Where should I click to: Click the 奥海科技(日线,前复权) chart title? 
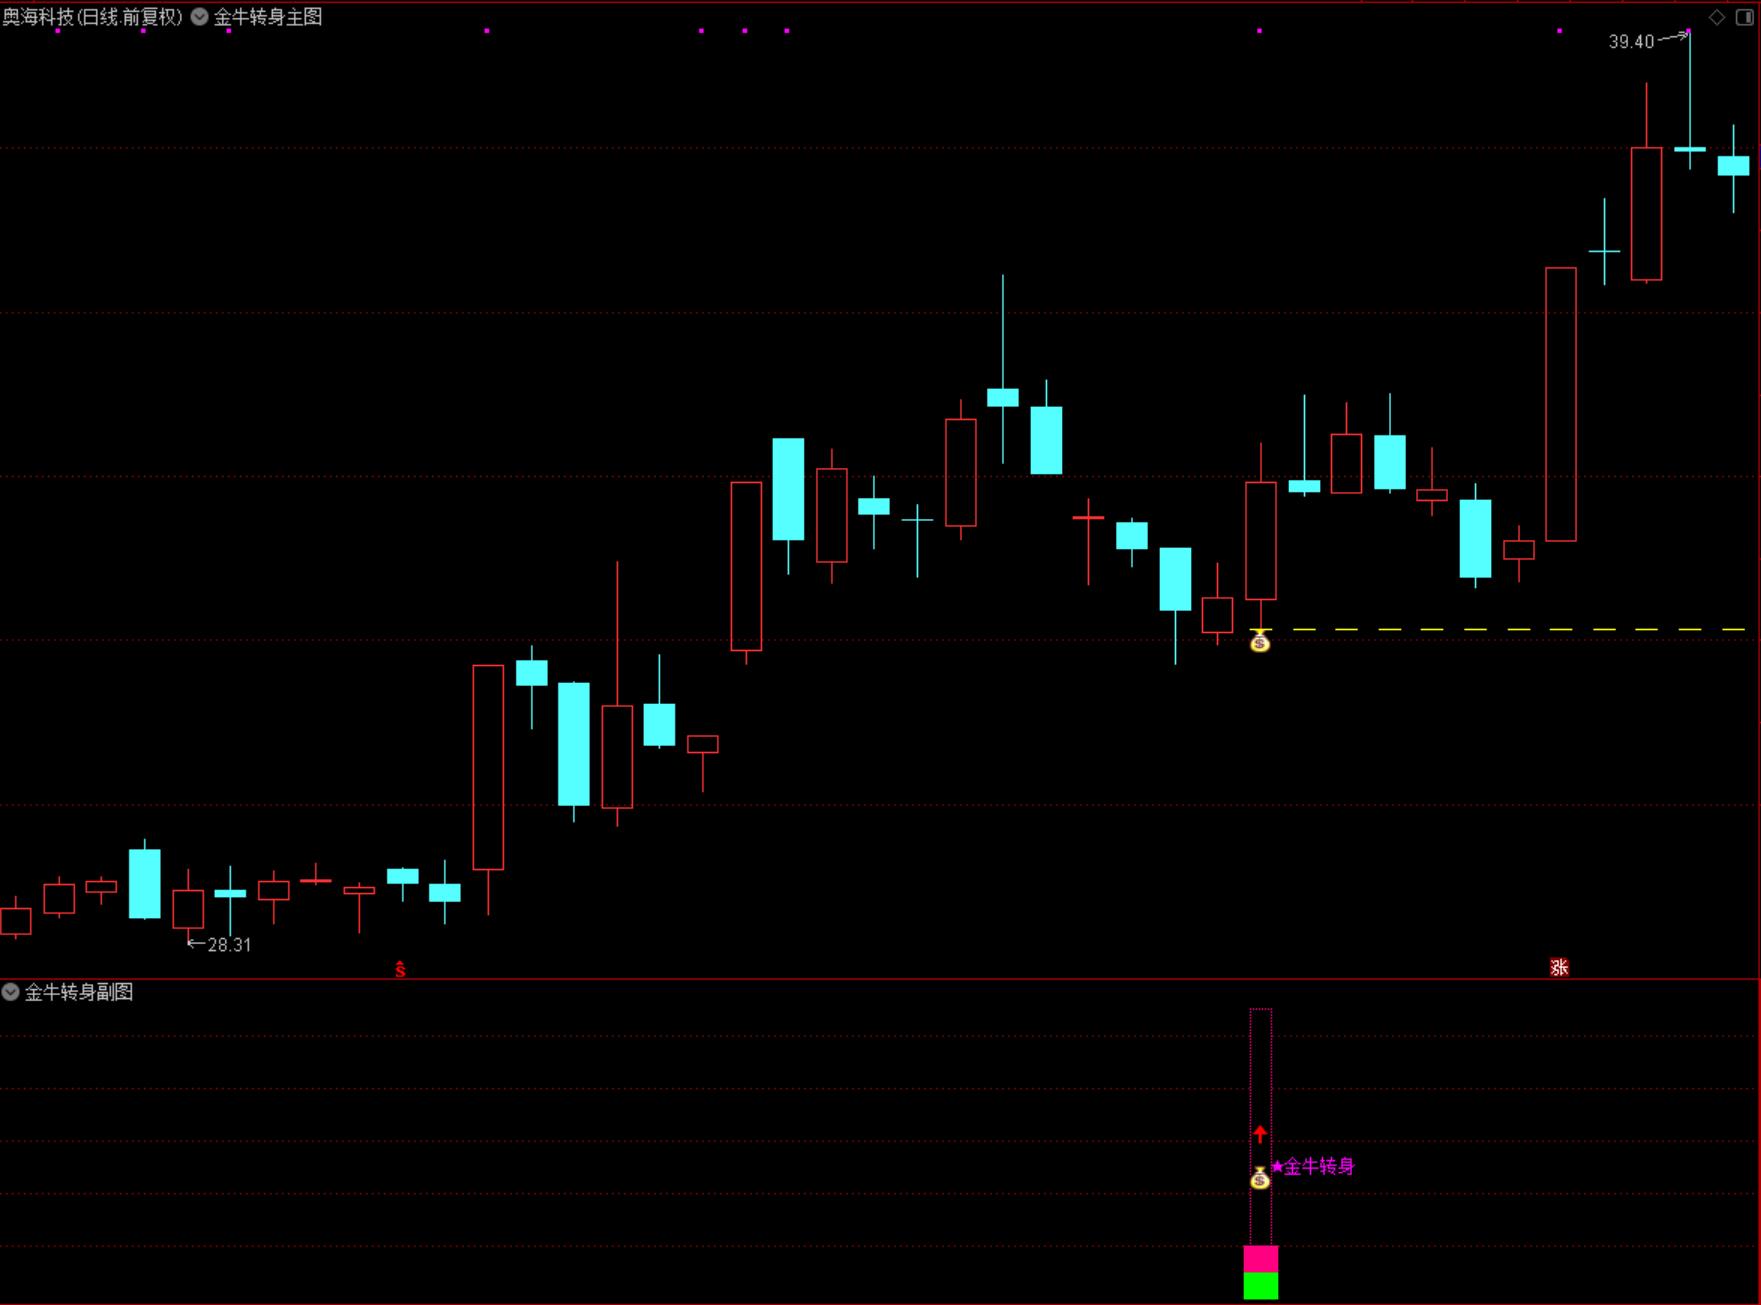coord(93,17)
